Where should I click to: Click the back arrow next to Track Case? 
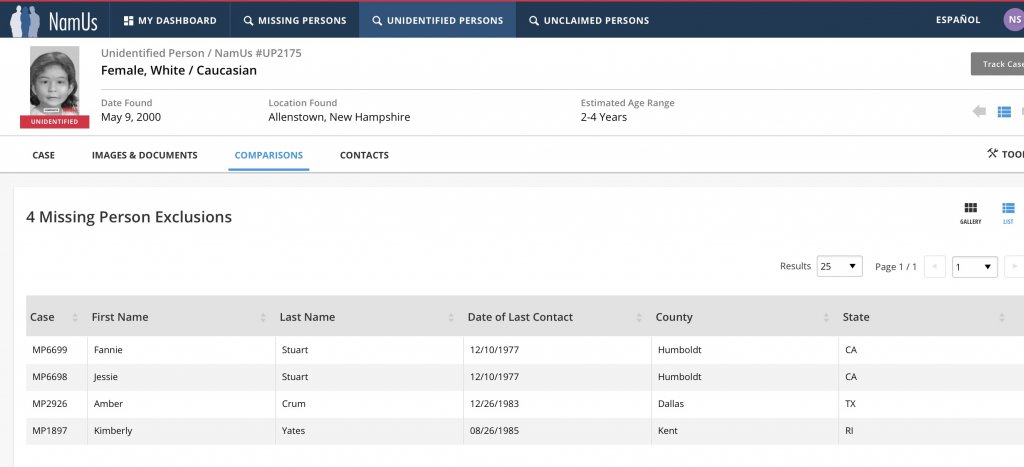pos(979,111)
